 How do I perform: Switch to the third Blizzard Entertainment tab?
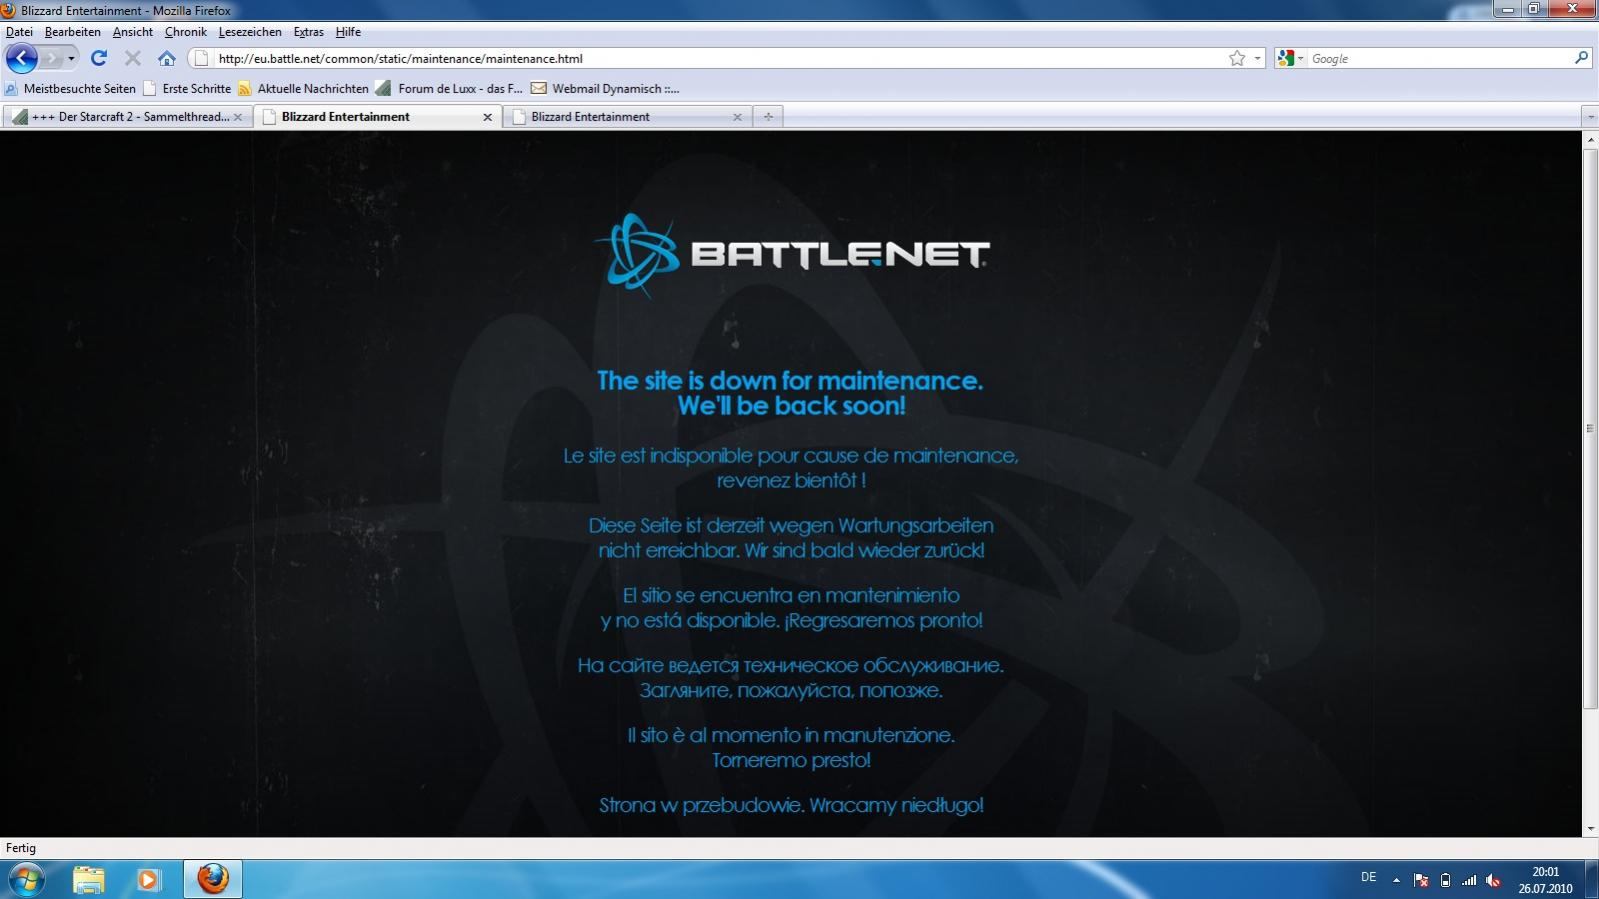pos(627,117)
